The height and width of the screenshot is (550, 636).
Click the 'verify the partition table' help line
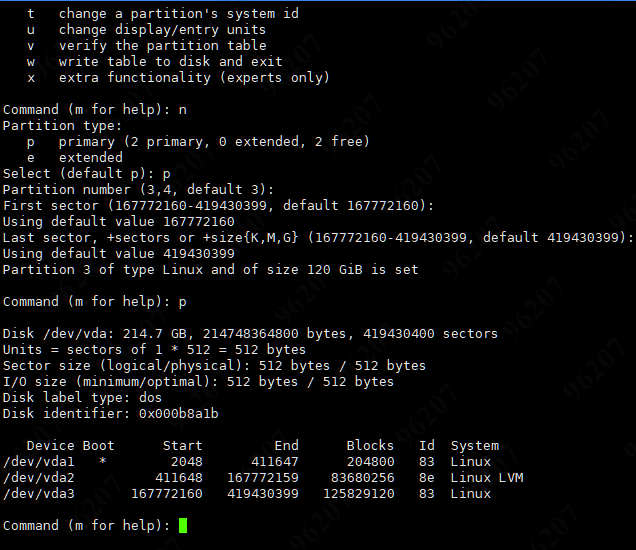coord(162,46)
